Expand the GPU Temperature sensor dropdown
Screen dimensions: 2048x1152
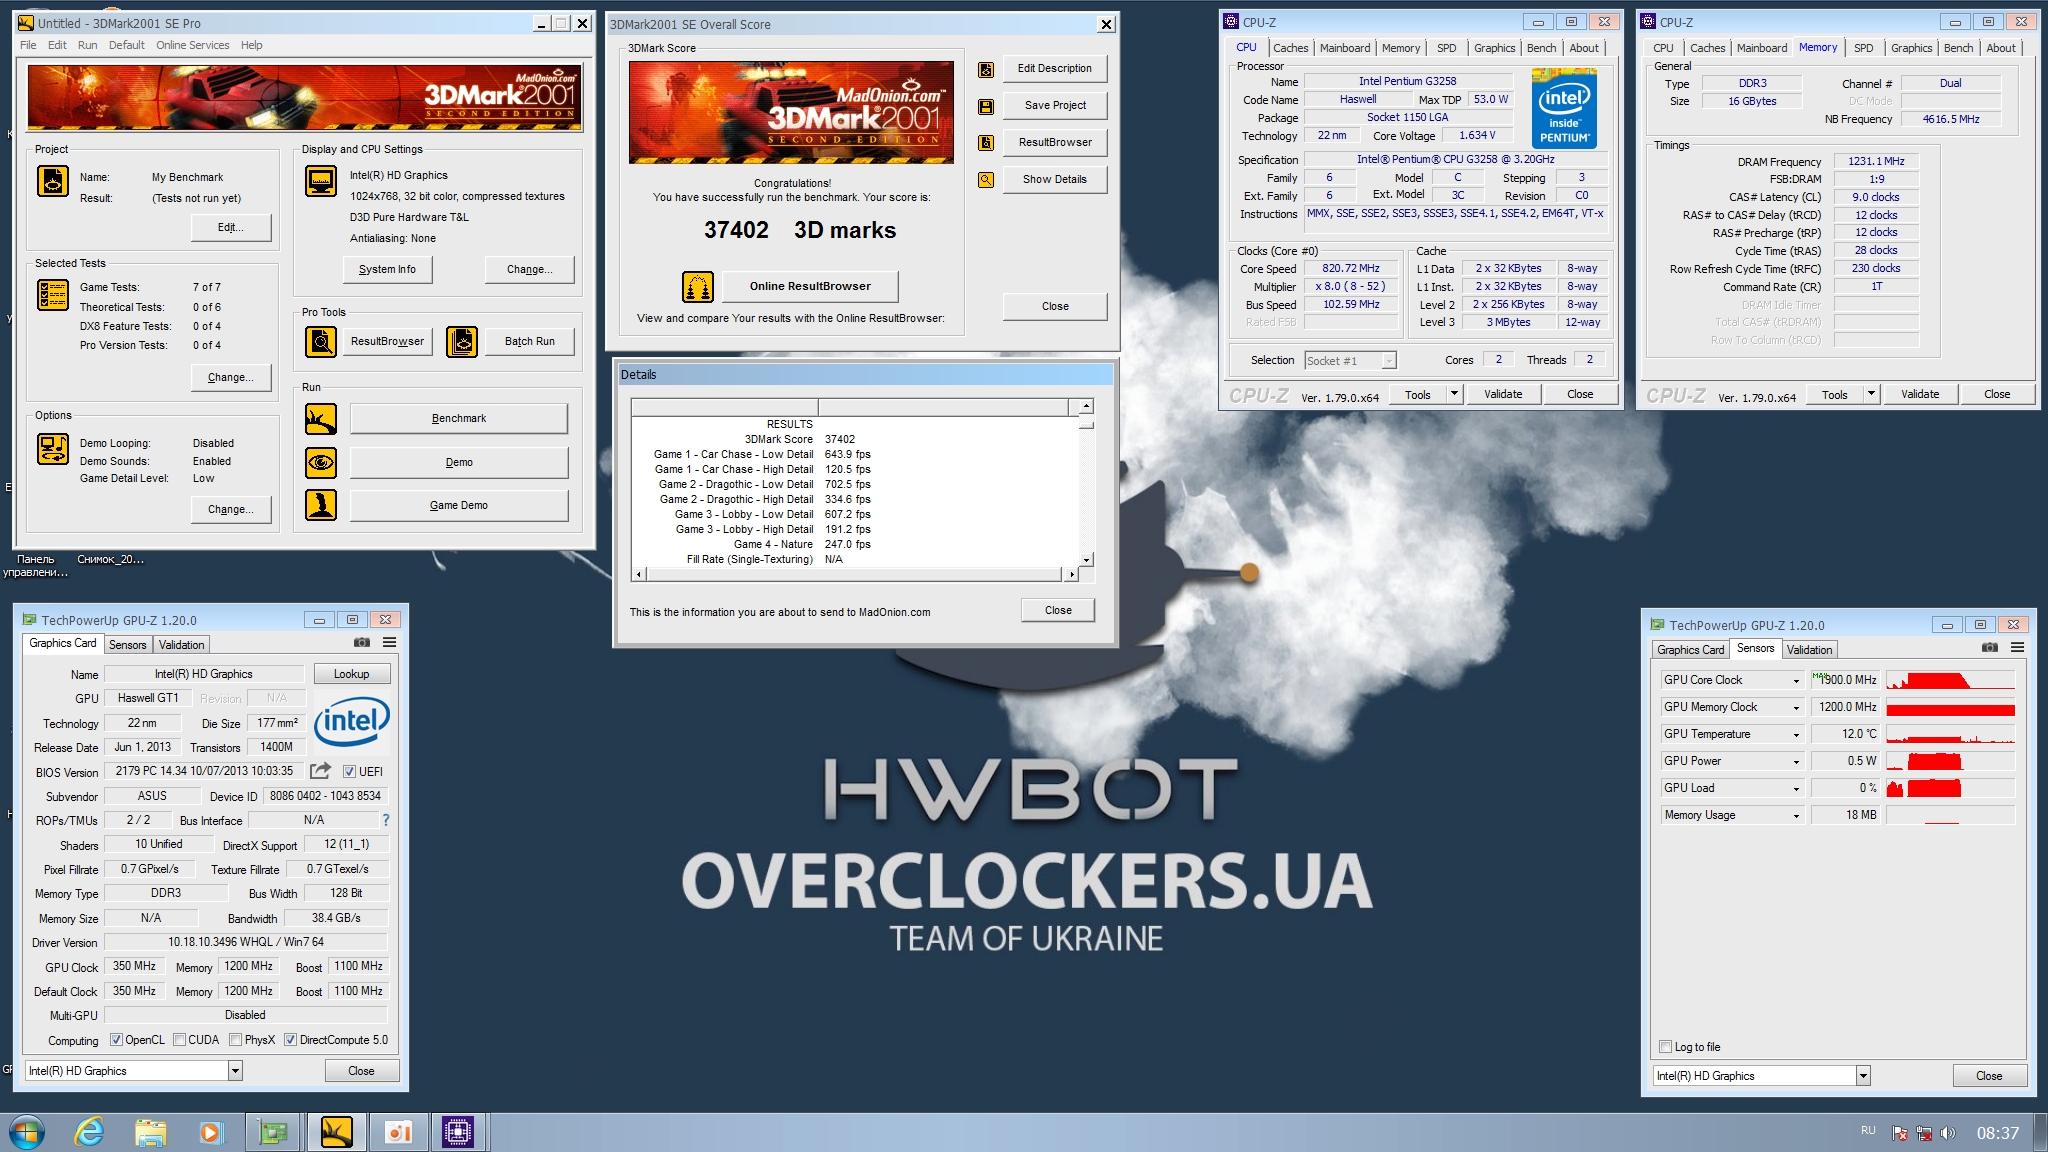(x=1796, y=734)
